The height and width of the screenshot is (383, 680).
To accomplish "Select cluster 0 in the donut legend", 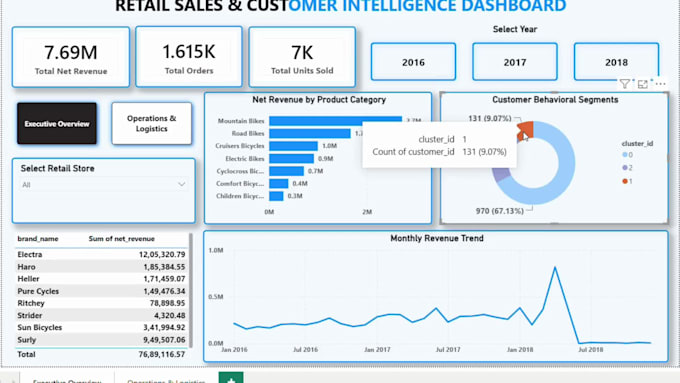I will click(628, 155).
